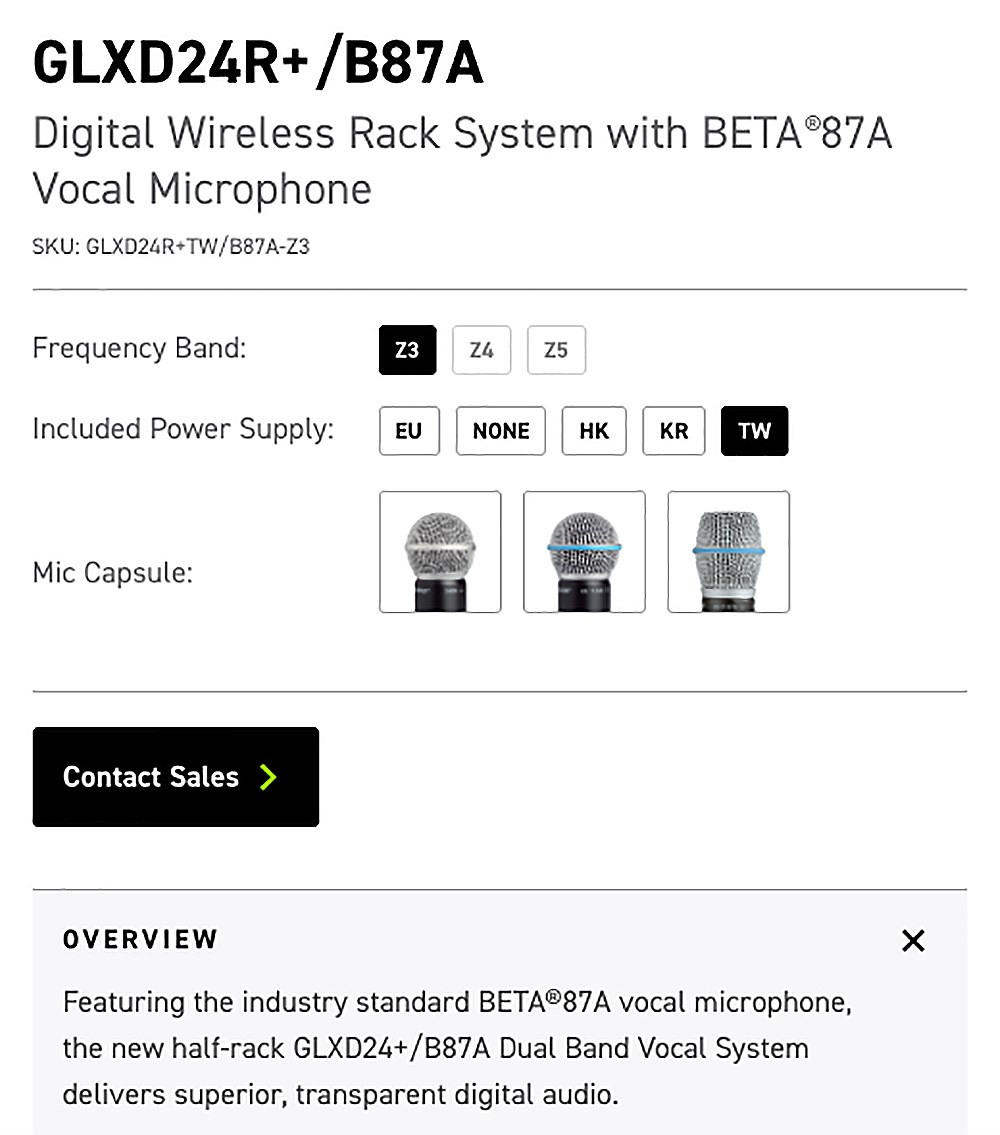Choose the Z4 frequency band
Image resolution: width=1000 pixels, height=1135 pixels.
point(482,350)
